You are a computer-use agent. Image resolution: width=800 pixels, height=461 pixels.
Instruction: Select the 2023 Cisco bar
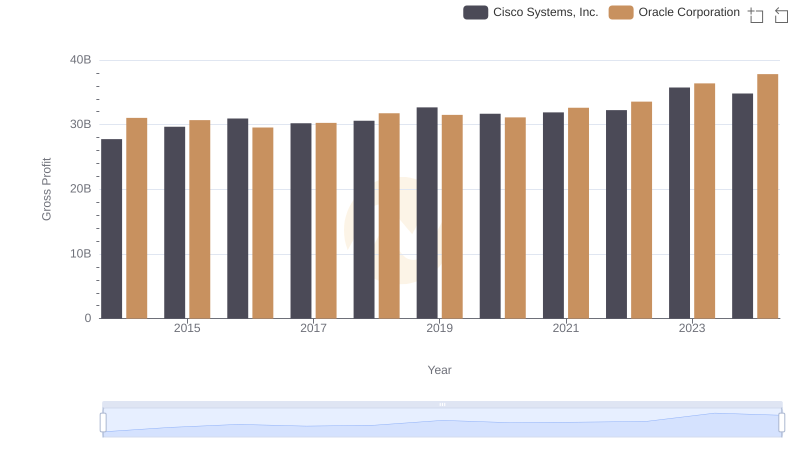(x=680, y=203)
